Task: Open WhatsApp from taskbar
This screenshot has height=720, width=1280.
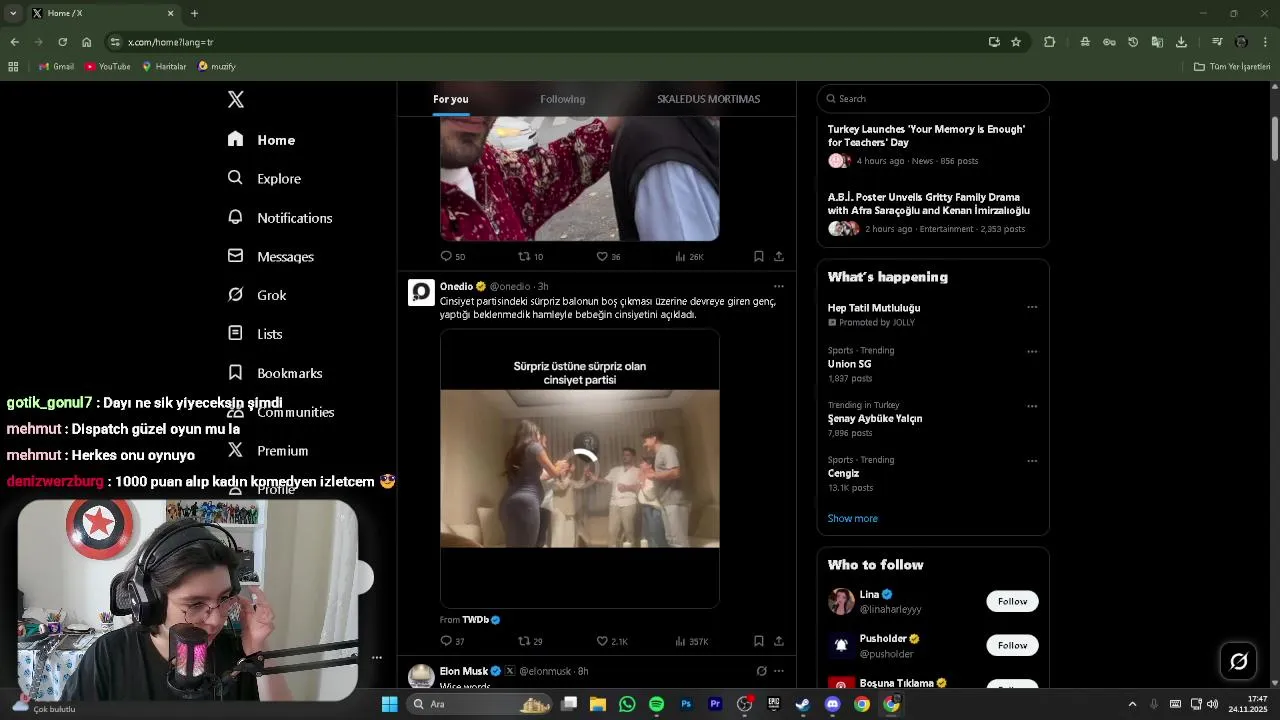Action: point(627,704)
